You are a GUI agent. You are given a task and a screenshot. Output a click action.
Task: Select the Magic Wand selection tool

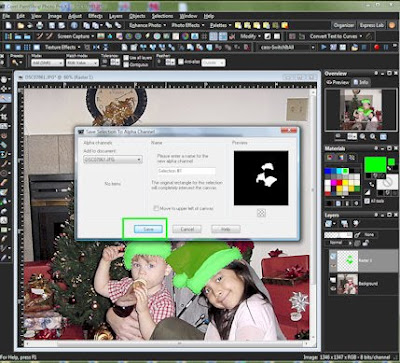point(4,98)
